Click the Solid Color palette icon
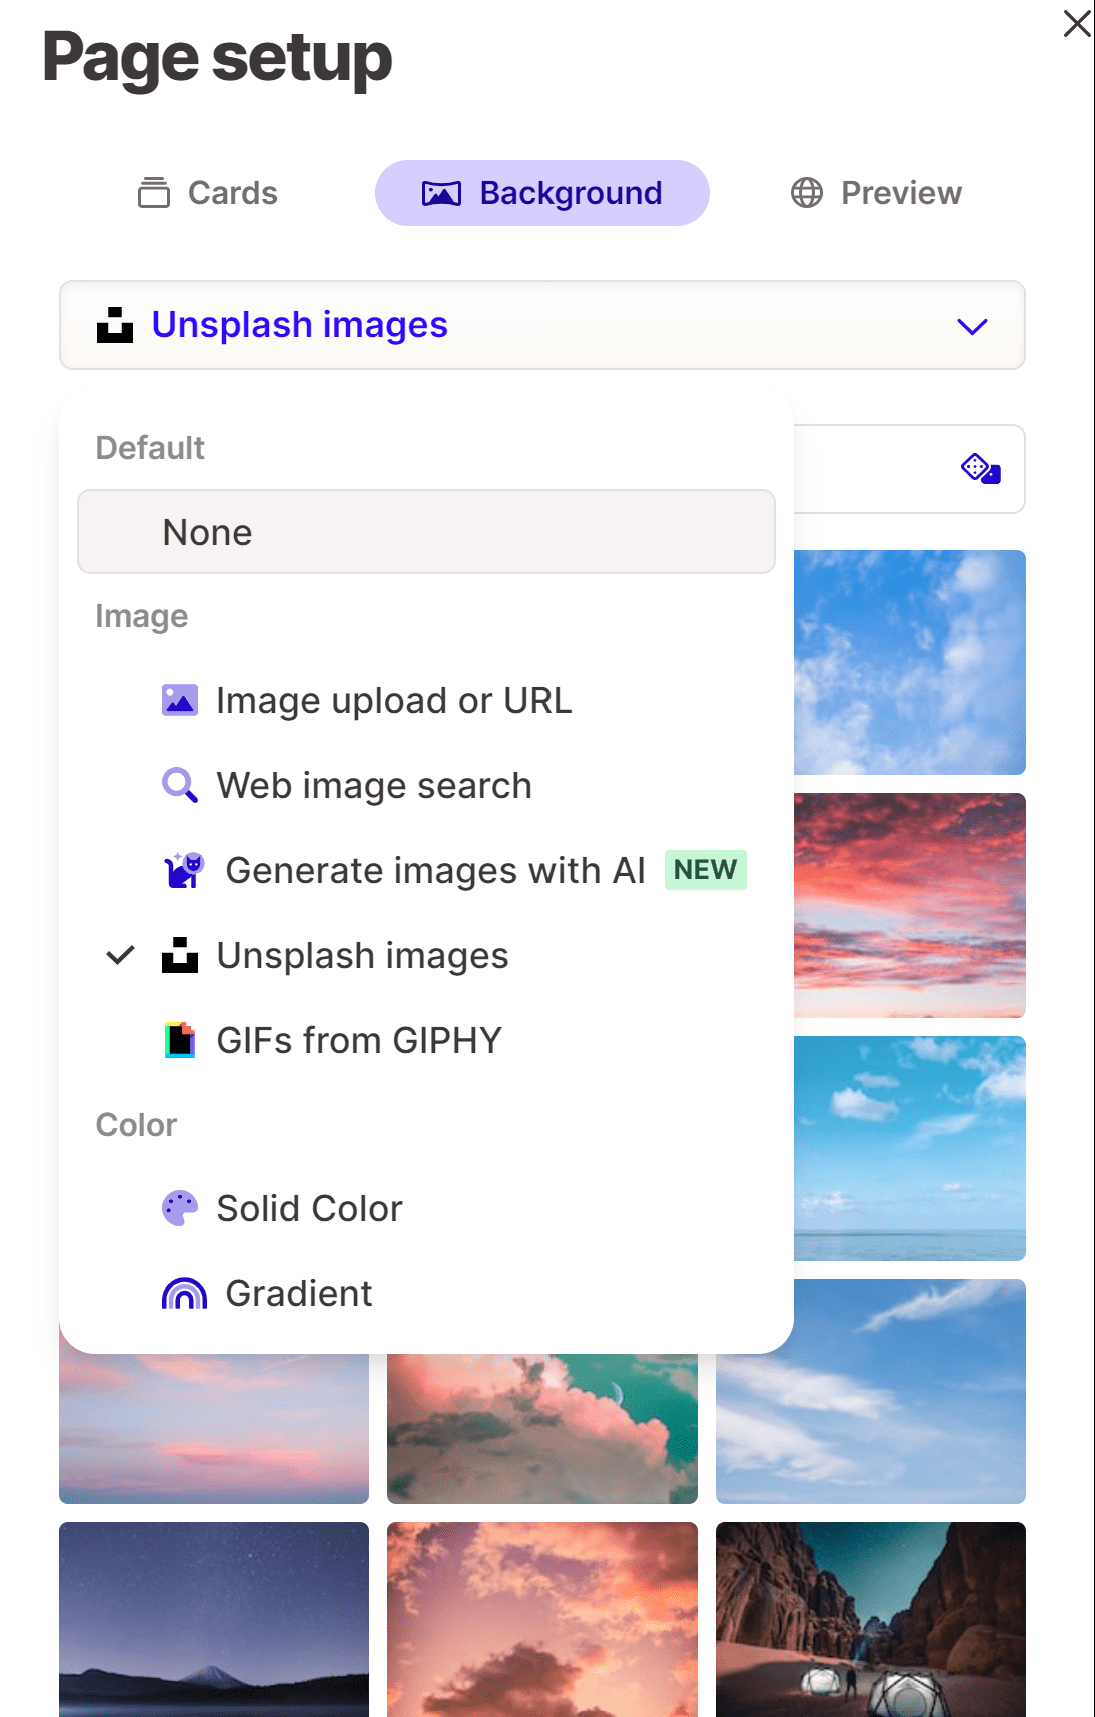This screenshot has height=1717, width=1095. (x=180, y=1208)
